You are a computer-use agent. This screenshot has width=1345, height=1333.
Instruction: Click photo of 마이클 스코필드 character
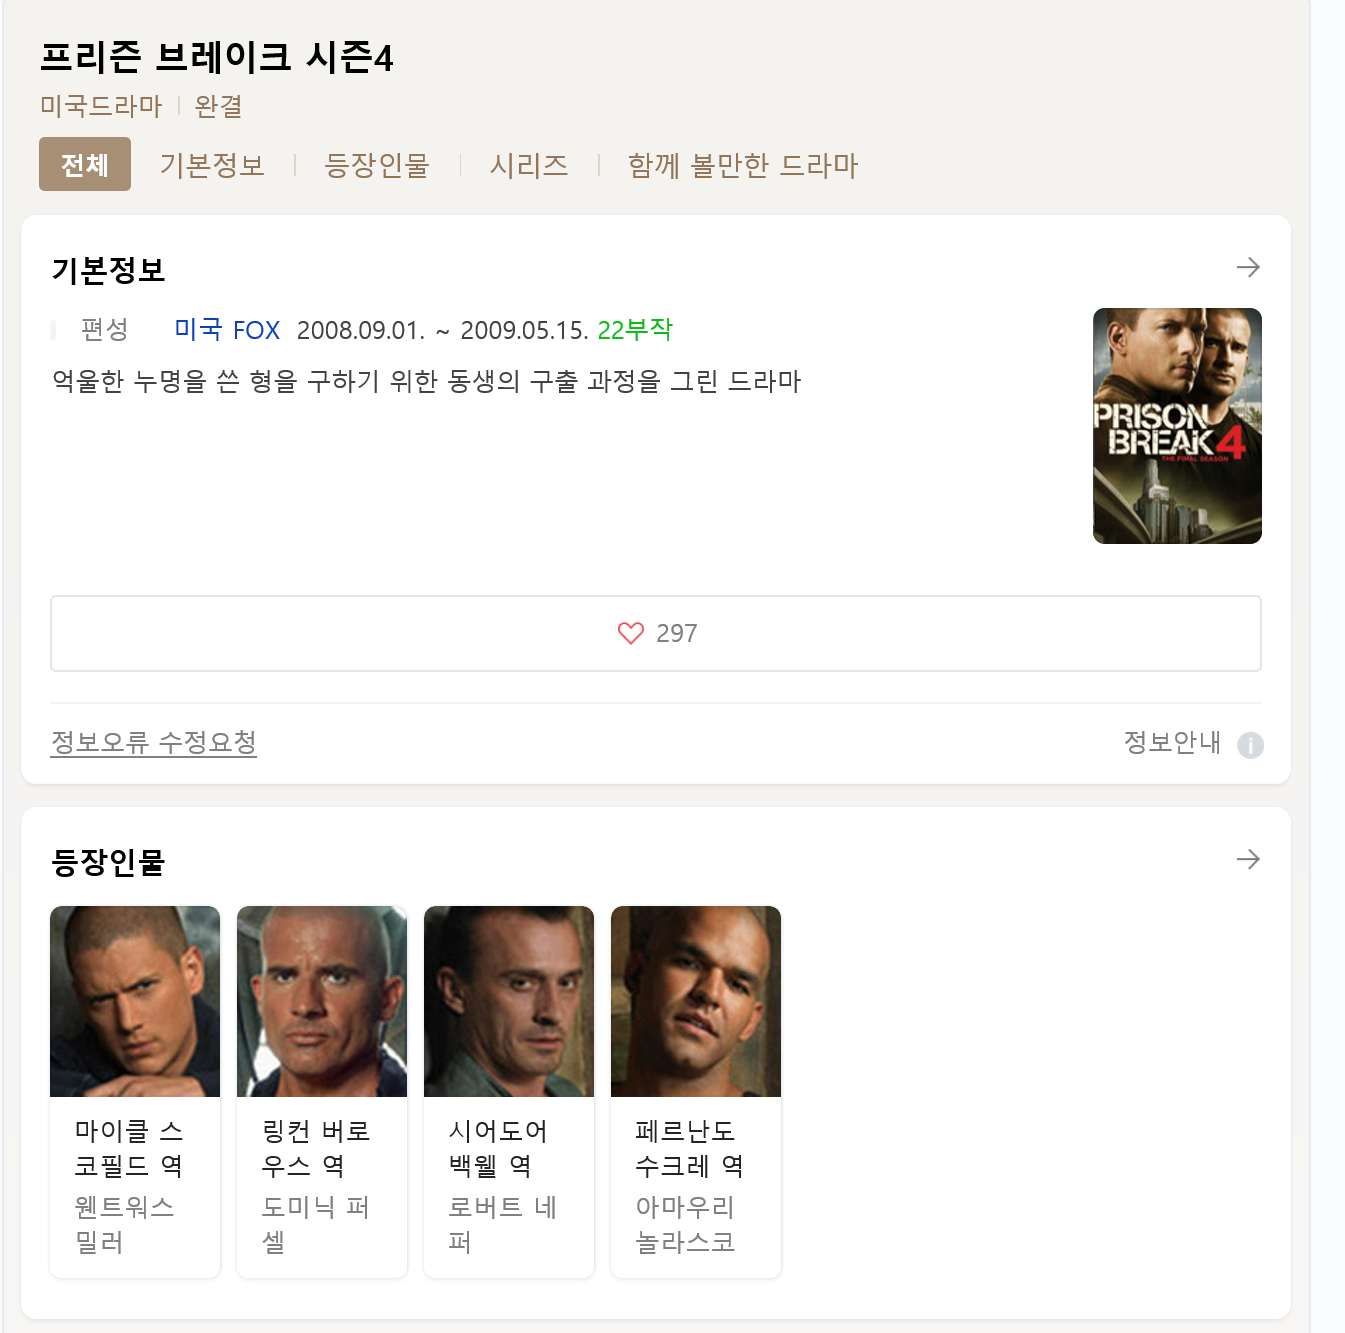point(135,1001)
